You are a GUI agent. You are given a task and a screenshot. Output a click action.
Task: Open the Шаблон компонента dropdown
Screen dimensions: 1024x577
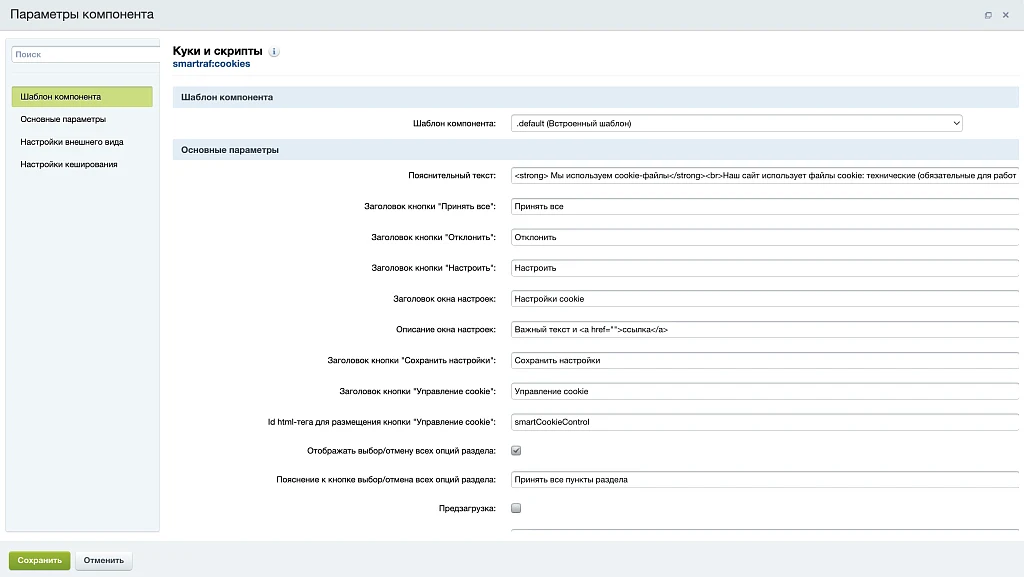(x=737, y=123)
